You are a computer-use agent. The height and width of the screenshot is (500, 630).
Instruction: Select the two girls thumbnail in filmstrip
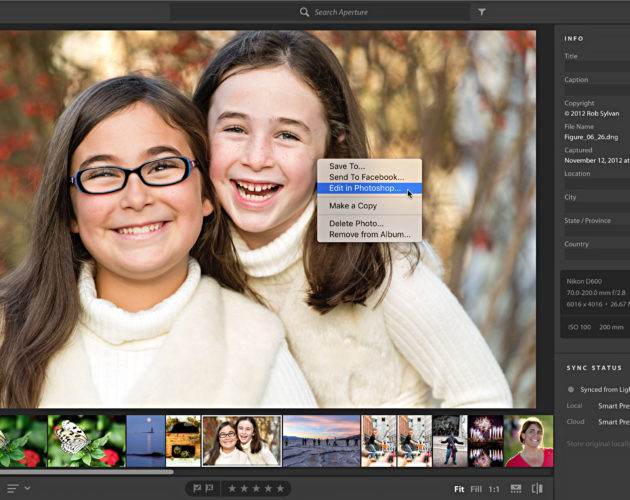click(242, 441)
